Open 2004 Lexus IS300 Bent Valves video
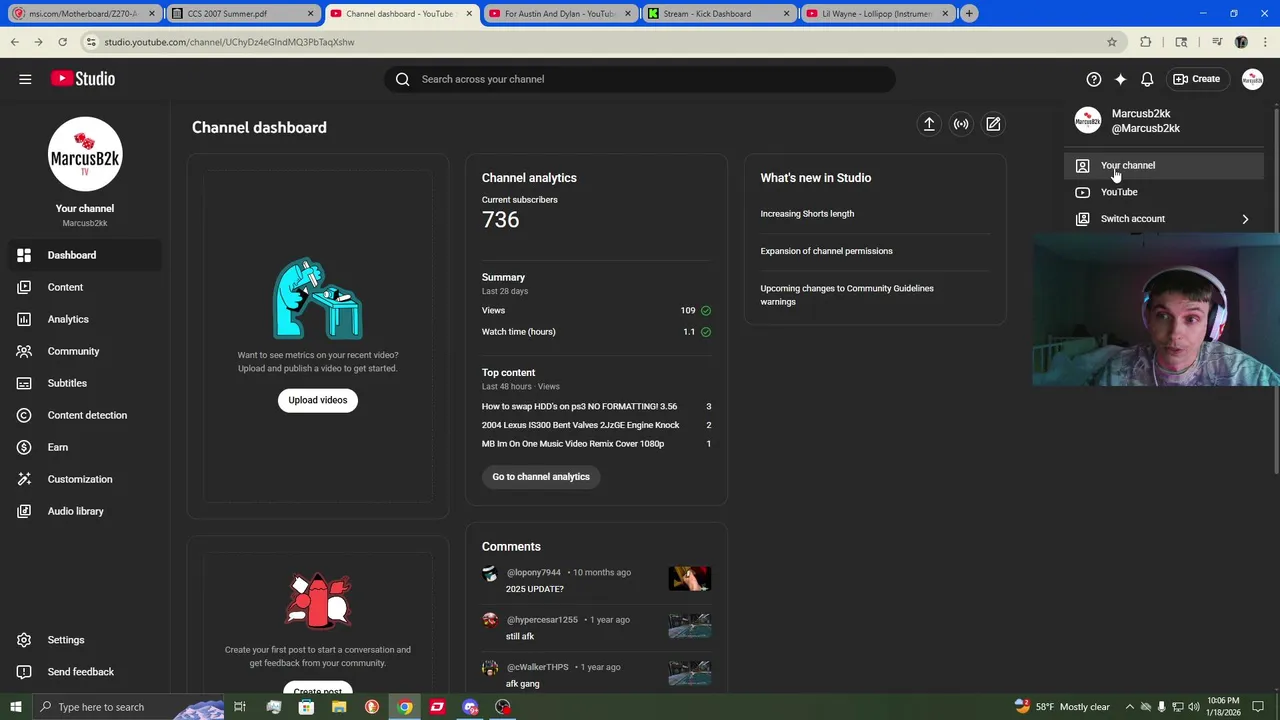The height and width of the screenshot is (720, 1280). 580,425
